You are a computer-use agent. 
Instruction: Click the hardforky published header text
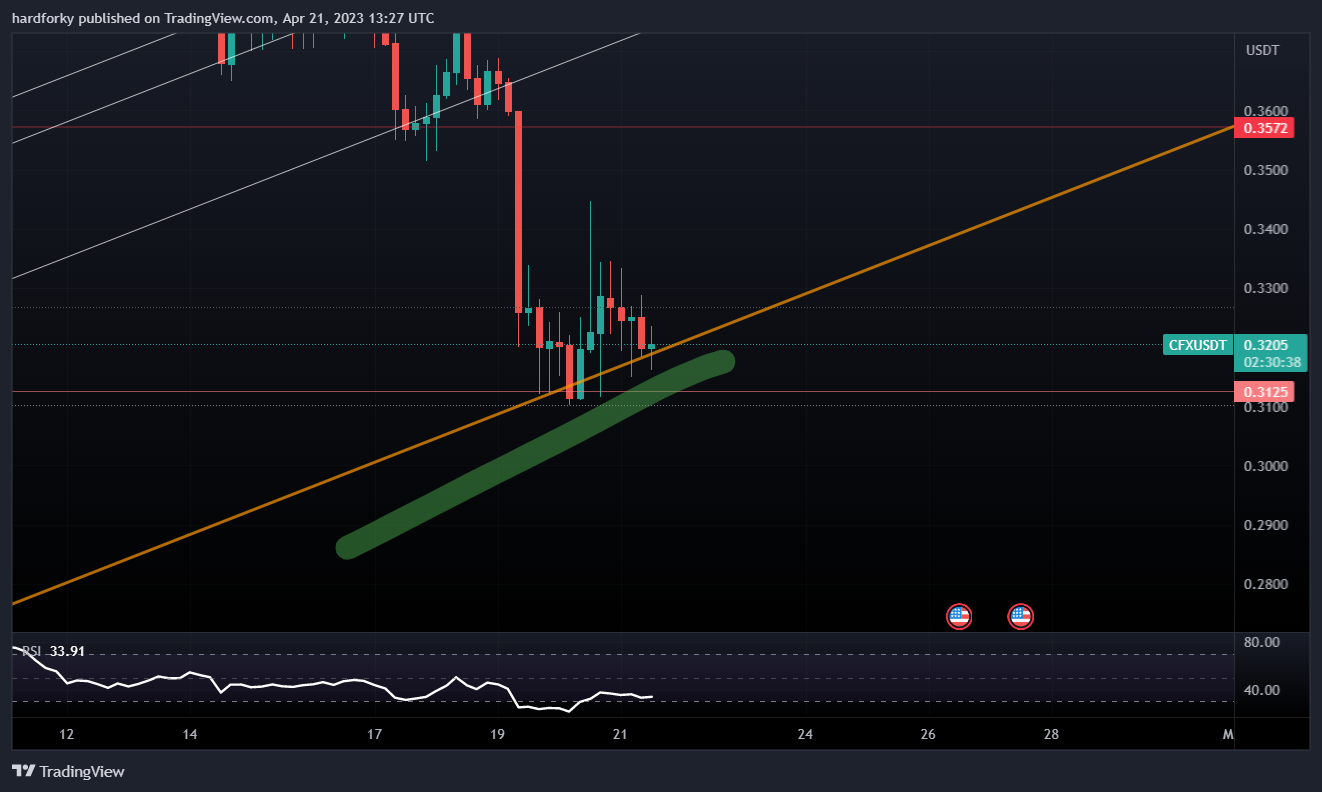(x=223, y=18)
